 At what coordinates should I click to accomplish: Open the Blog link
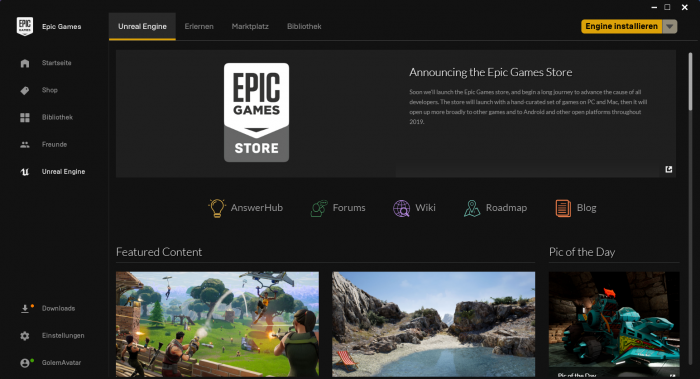pos(587,208)
